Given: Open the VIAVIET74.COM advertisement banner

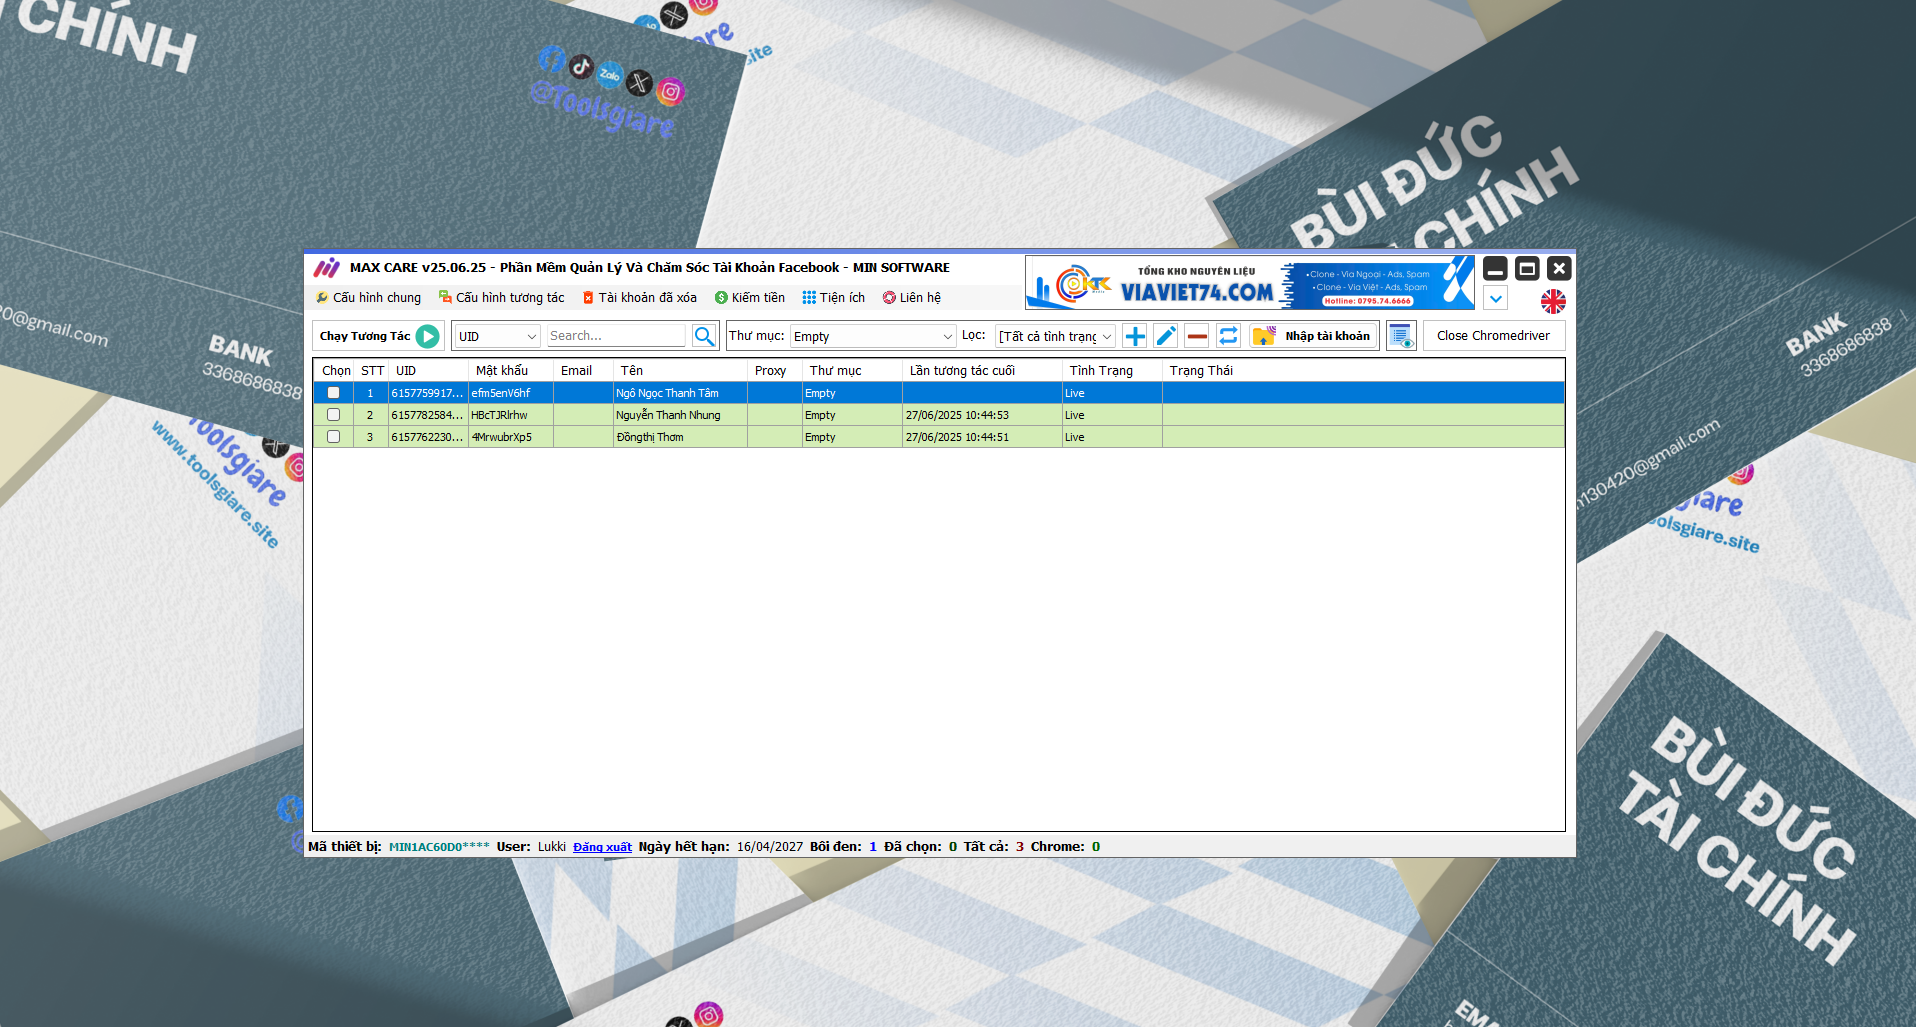Looking at the screenshot, I should click(1250, 282).
